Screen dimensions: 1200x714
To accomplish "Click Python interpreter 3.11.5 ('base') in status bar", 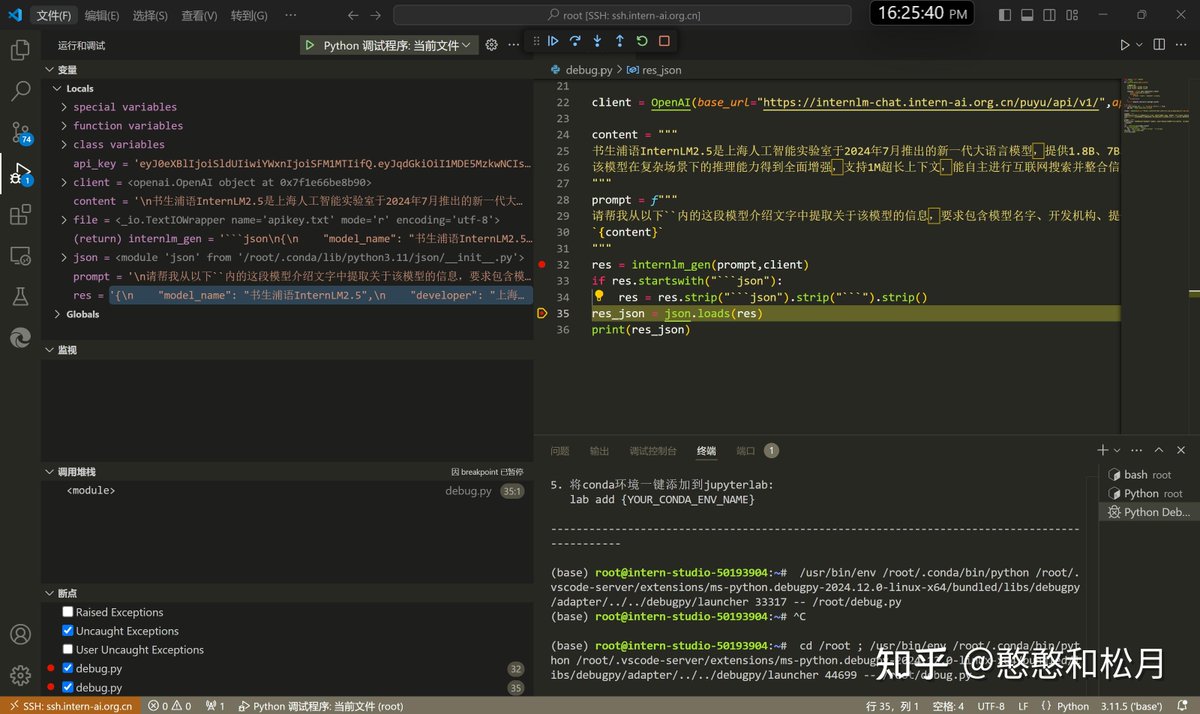I will [x=1133, y=706].
